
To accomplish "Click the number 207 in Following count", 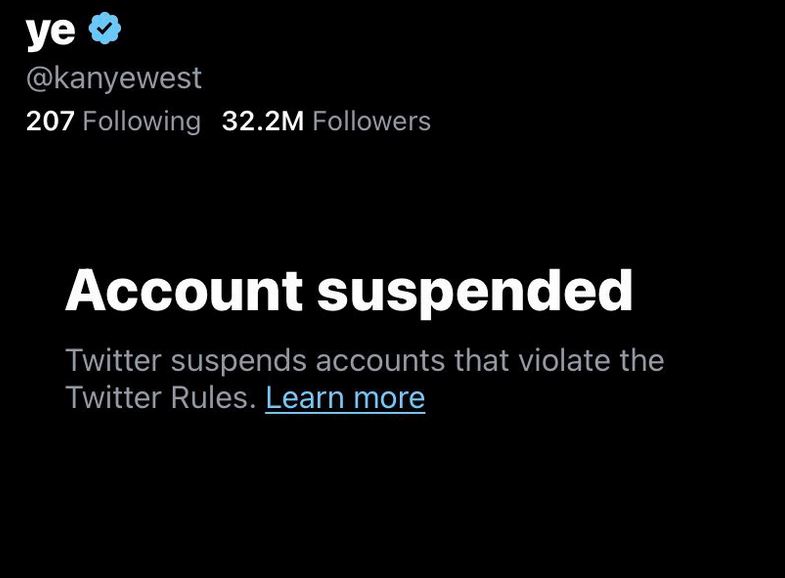I will click(x=50, y=121).
